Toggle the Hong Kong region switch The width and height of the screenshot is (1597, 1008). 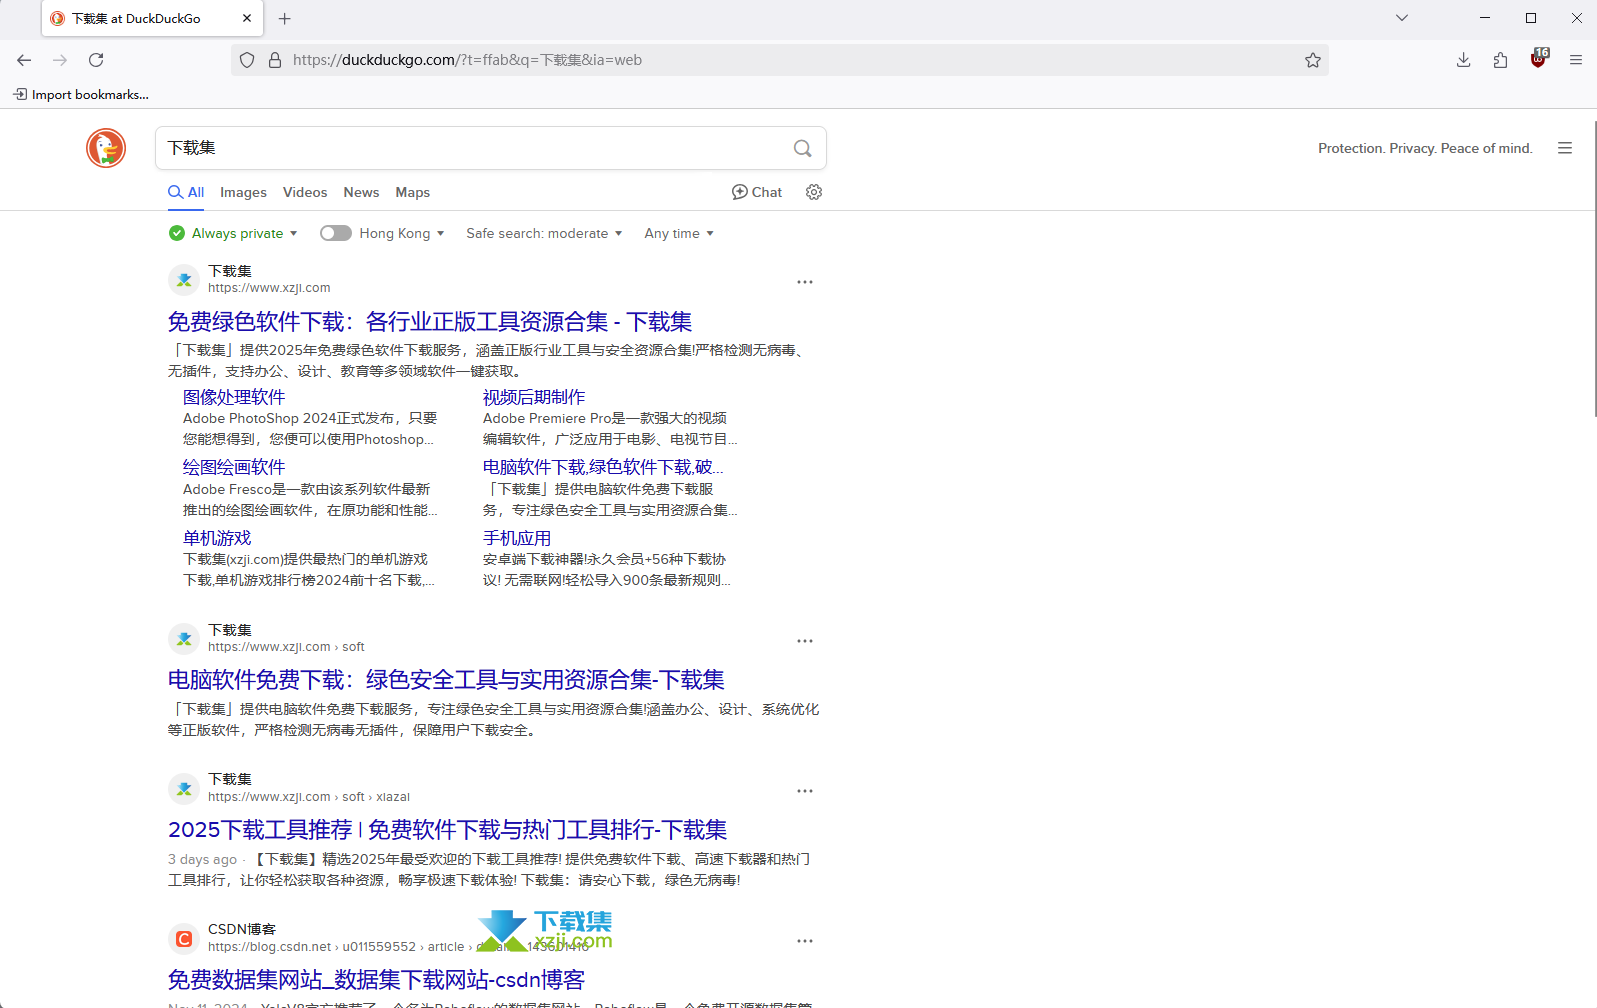(x=336, y=233)
